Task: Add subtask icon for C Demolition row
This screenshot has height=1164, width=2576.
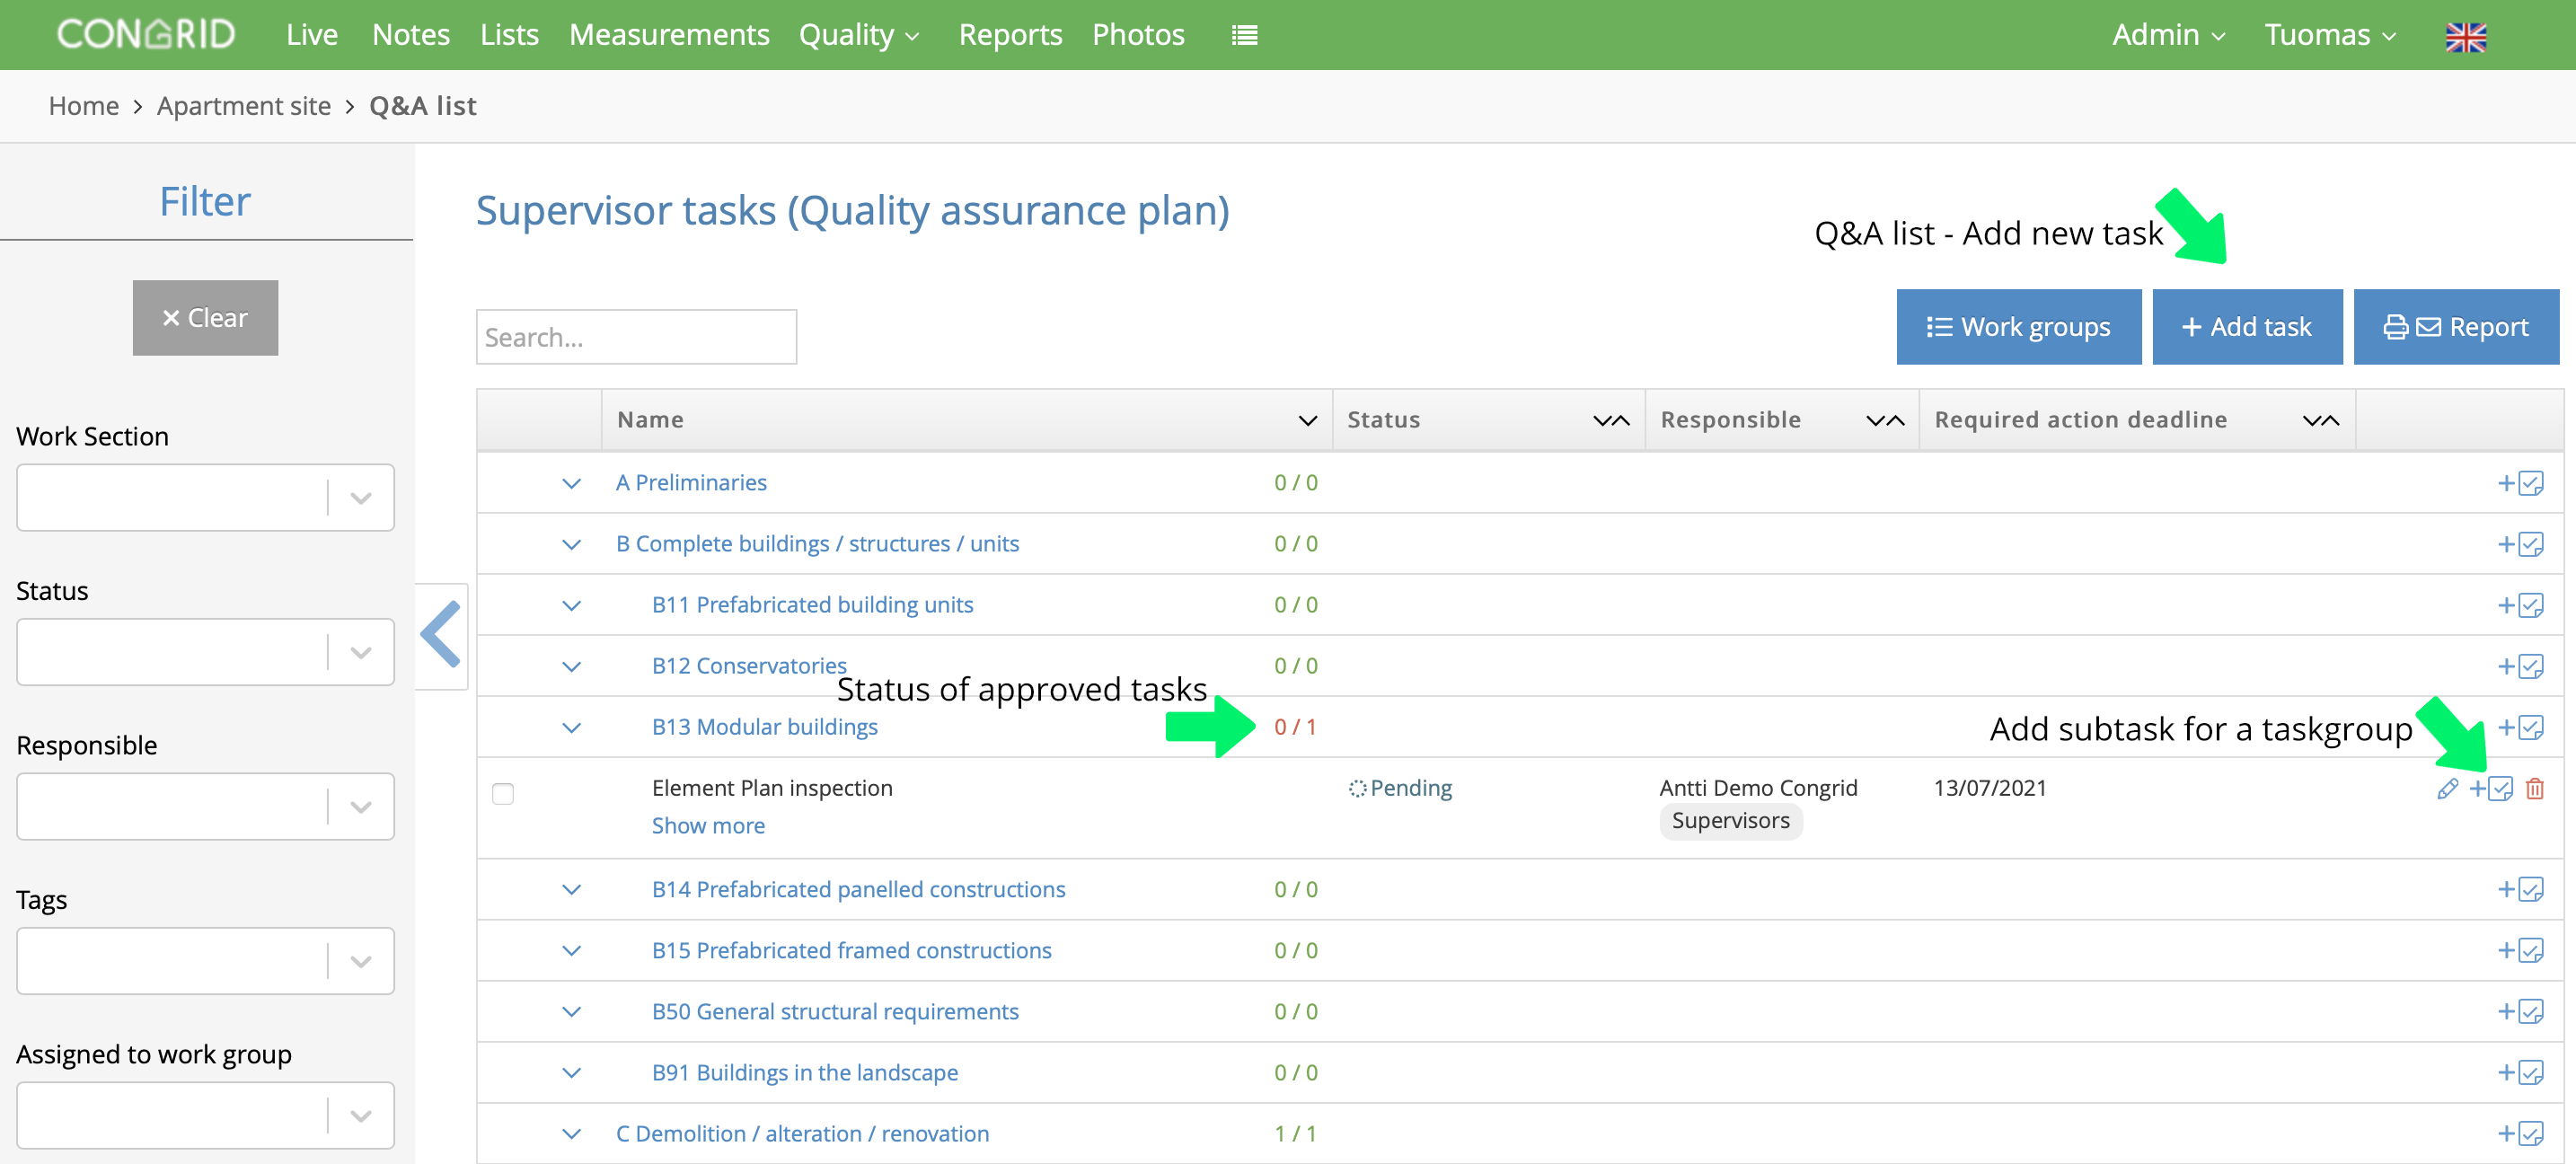Action: [x=2519, y=1133]
